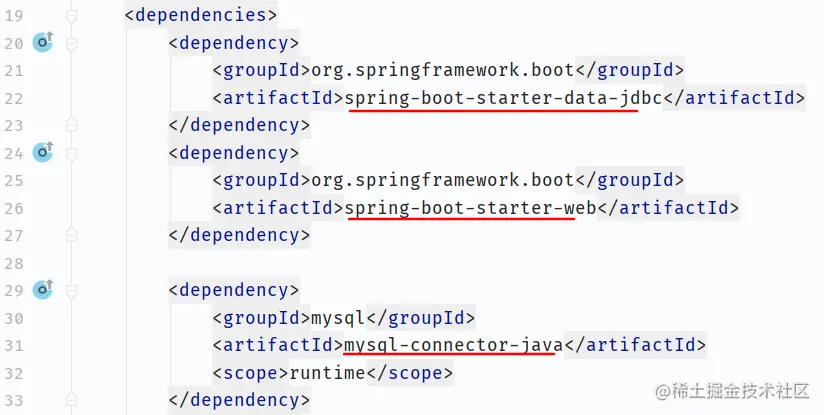Screen dimensions: 824x415
Task: Click the gutter dependency icon on line 20
Action: (43, 42)
